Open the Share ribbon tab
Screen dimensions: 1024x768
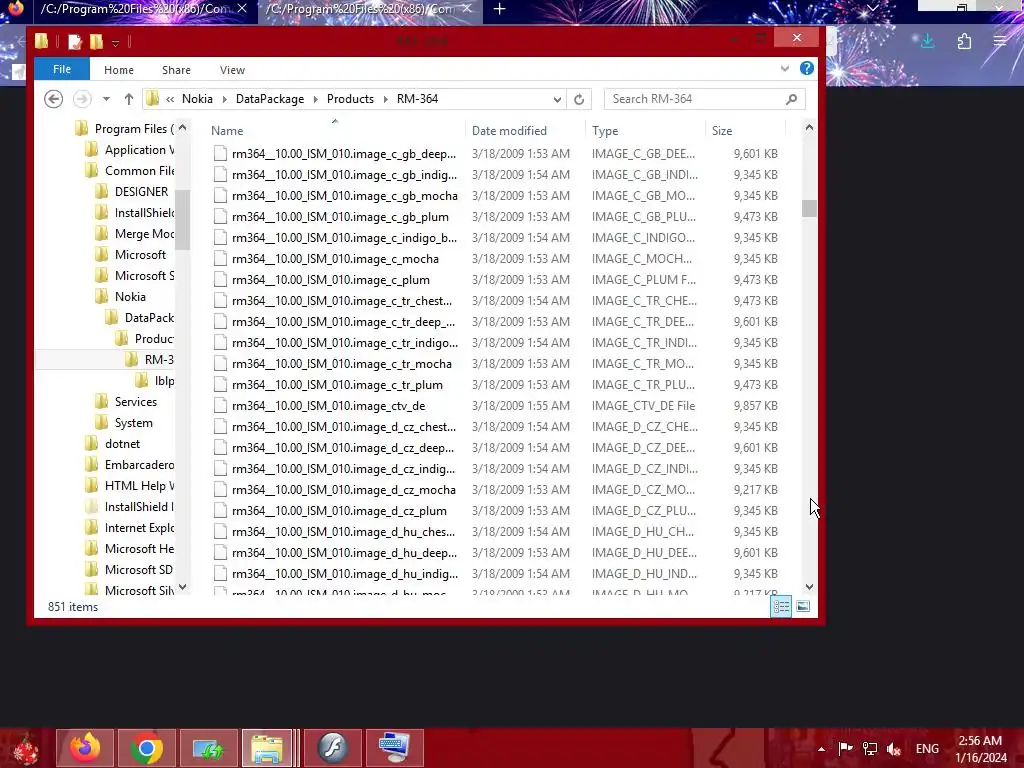tap(176, 70)
